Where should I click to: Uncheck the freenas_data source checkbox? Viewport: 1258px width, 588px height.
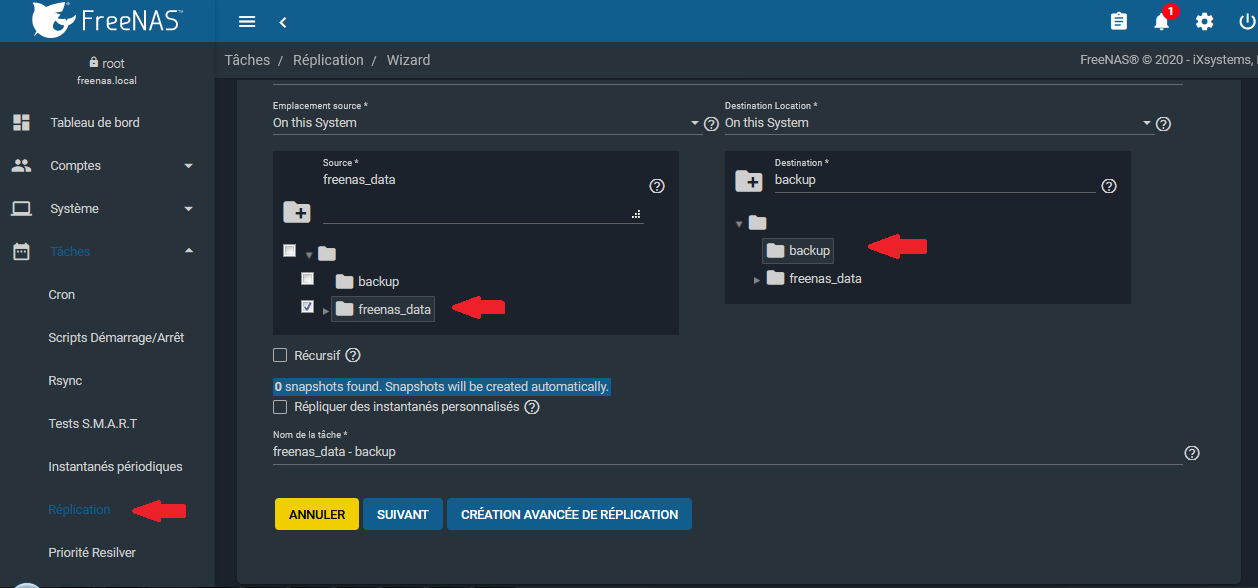click(308, 307)
